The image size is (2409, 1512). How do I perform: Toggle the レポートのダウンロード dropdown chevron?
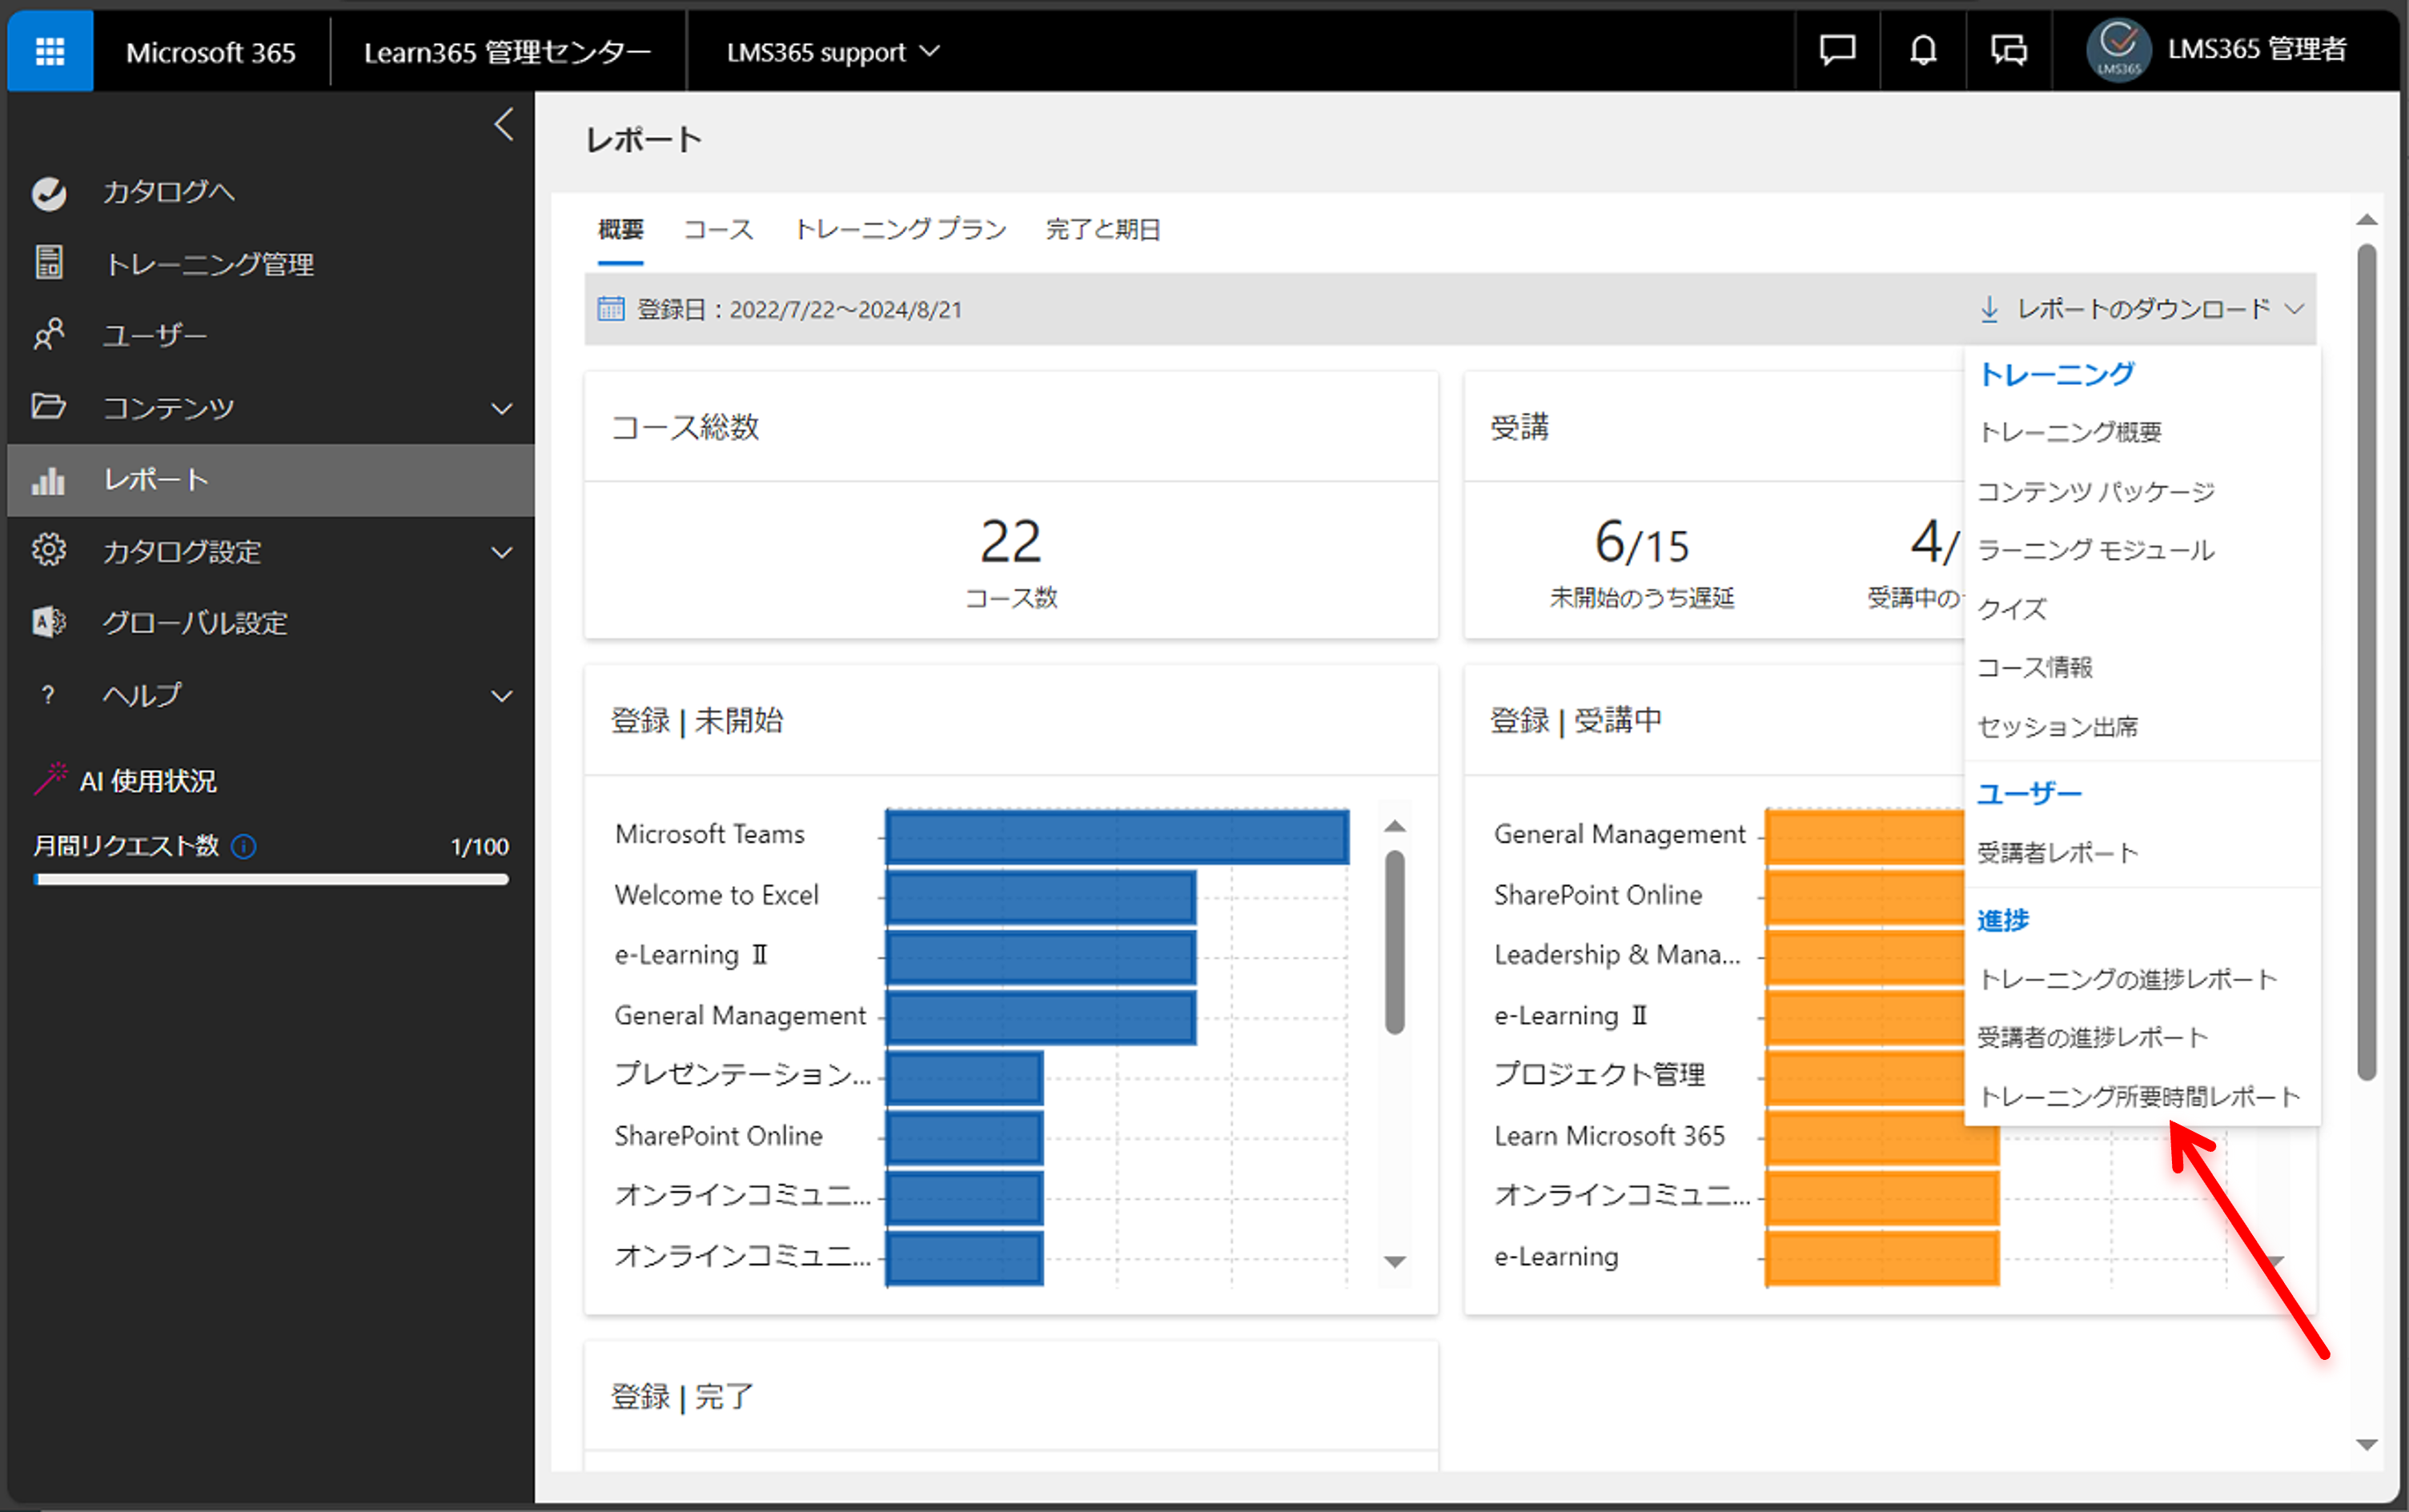[x=2294, y=309]
